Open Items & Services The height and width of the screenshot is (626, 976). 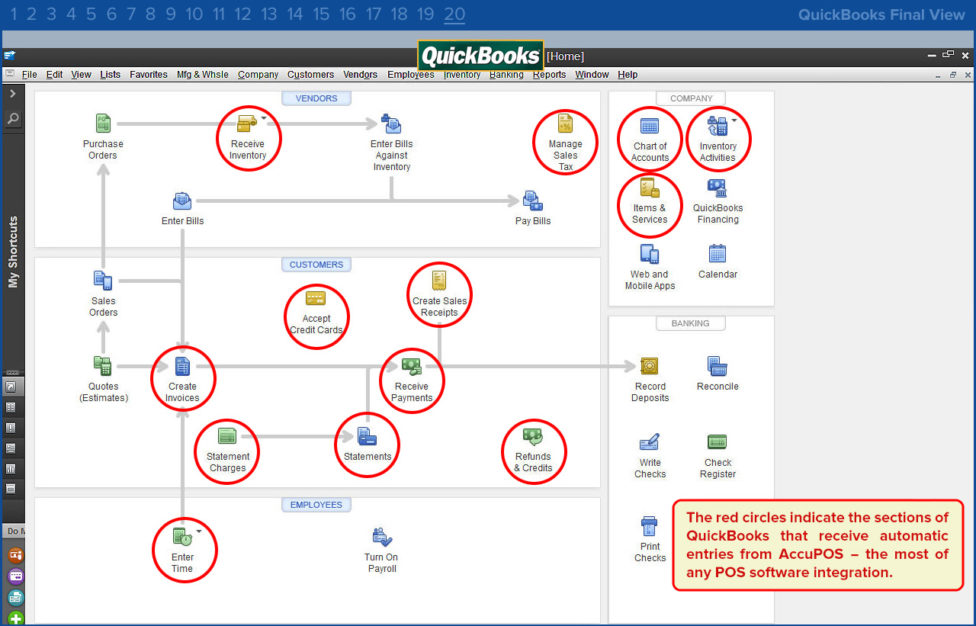649,188
